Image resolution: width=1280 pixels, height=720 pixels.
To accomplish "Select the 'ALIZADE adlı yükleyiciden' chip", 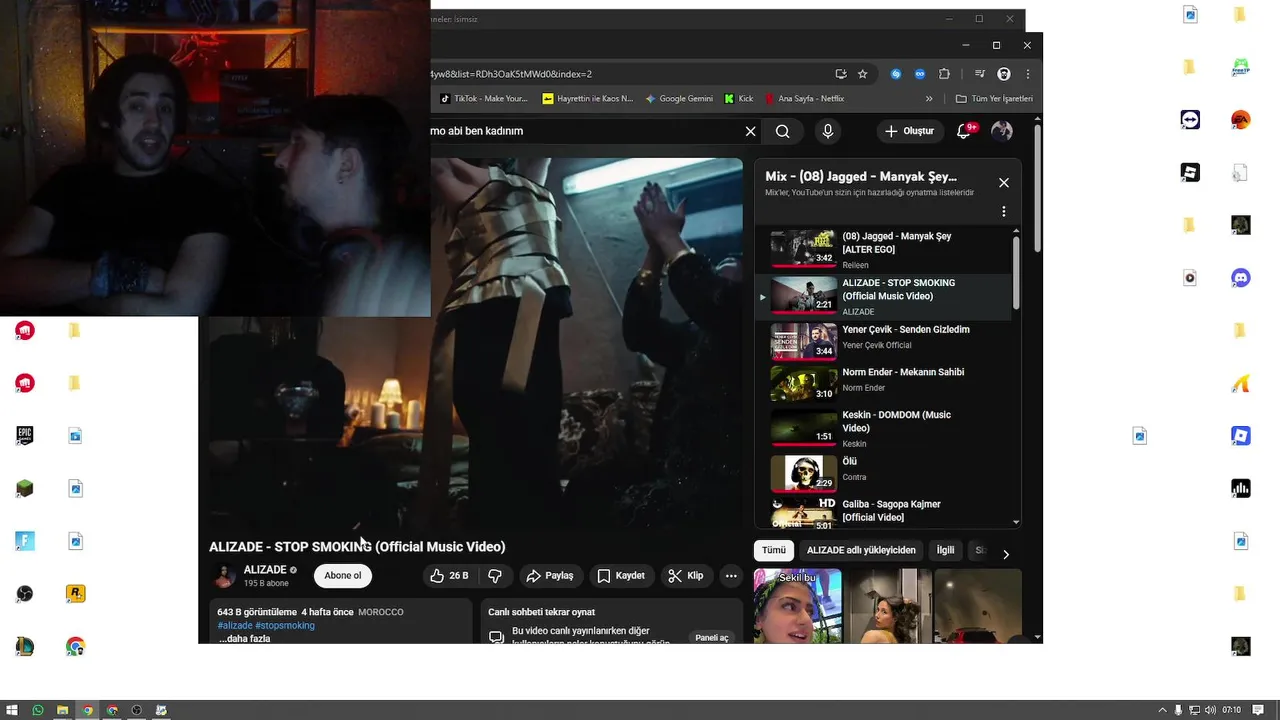I will [861, 550].
